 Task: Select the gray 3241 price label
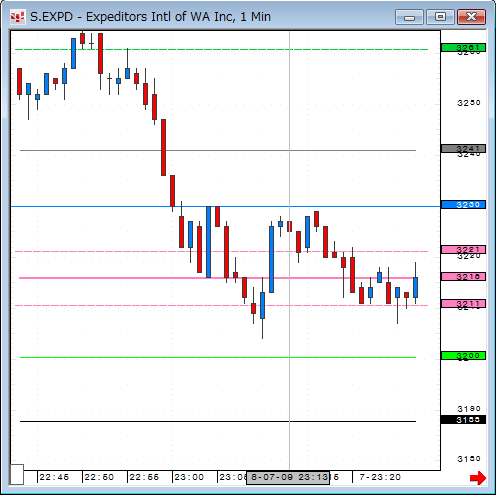pyautogui.click(x=463, y=149)
